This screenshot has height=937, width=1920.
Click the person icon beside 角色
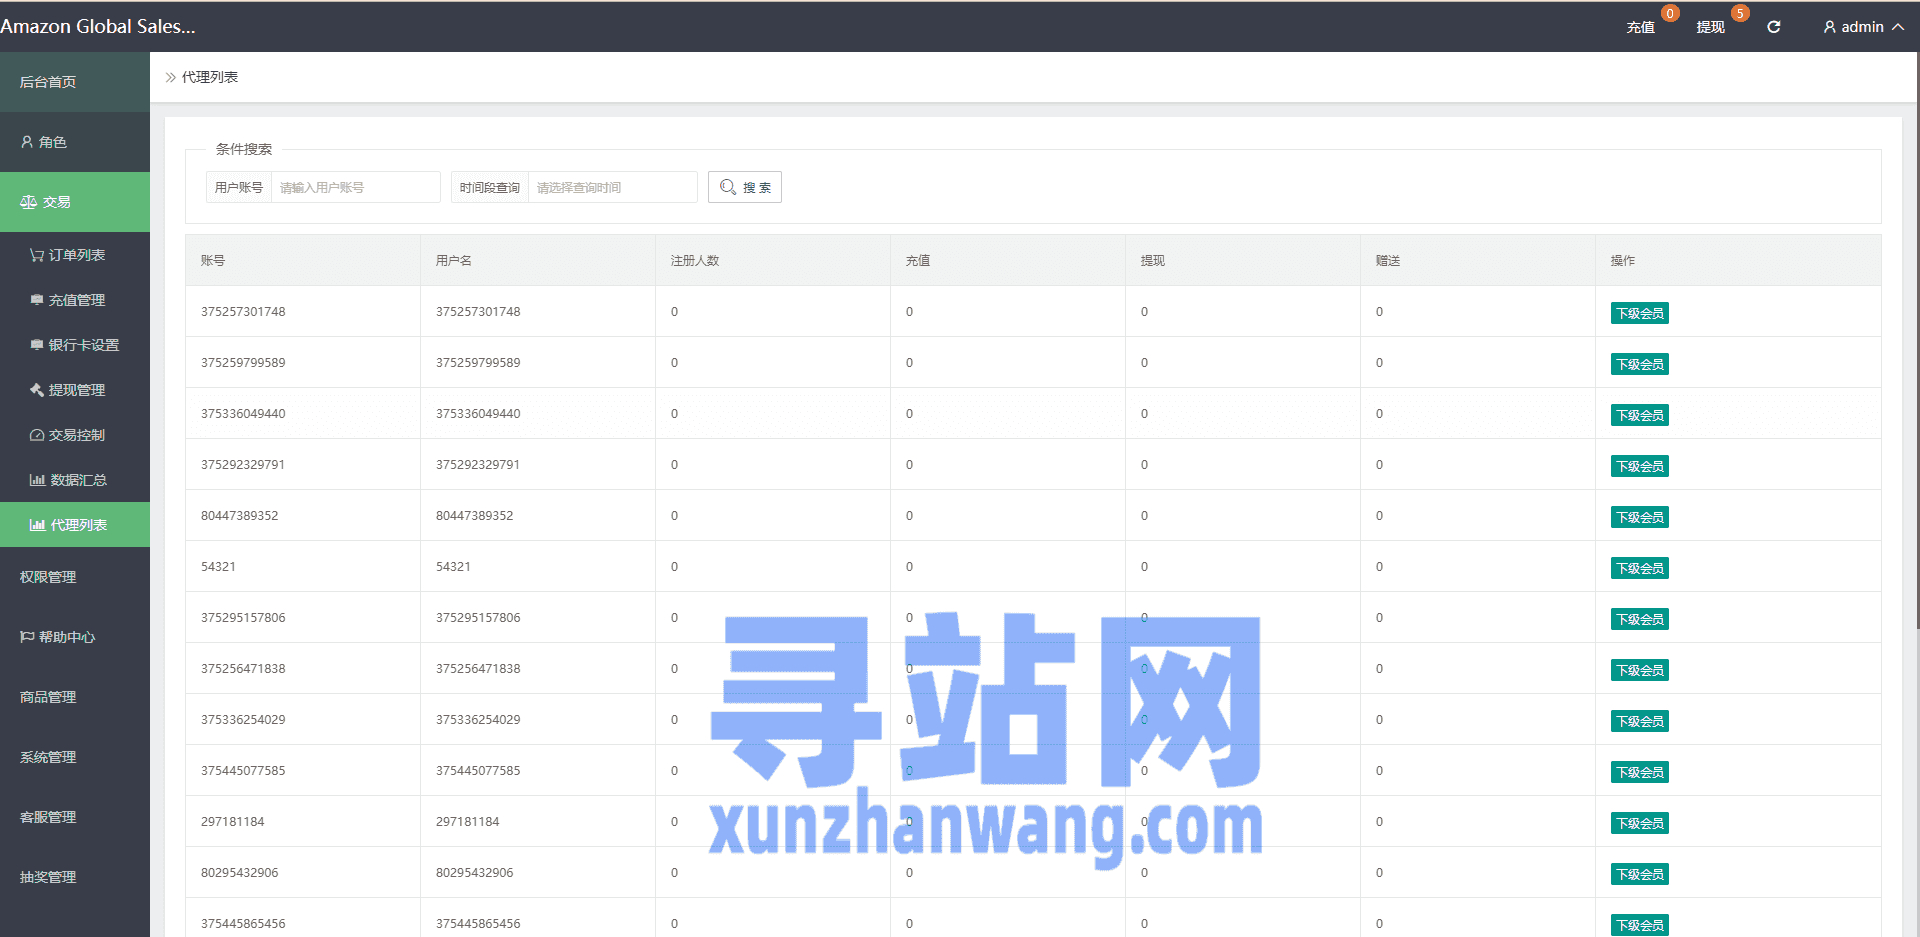27,142
